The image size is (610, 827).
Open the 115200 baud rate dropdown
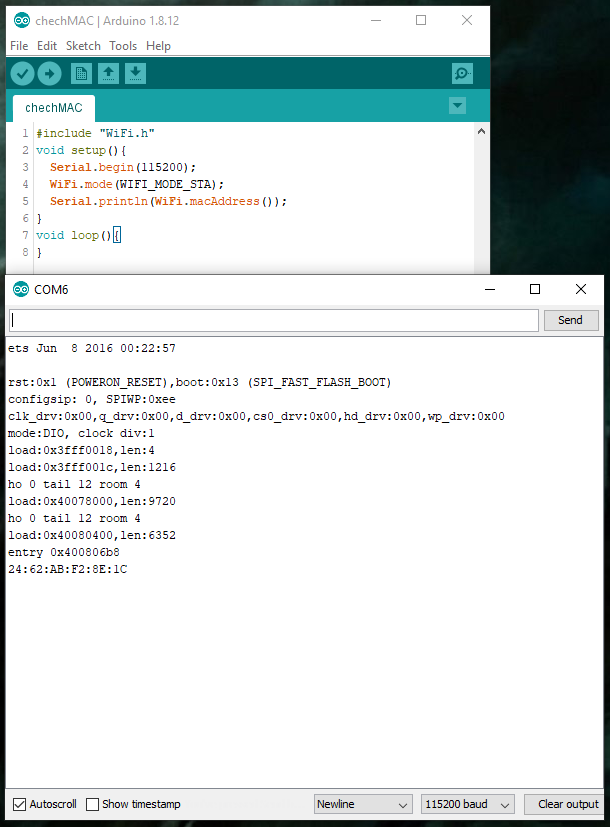tap(468, 804)
